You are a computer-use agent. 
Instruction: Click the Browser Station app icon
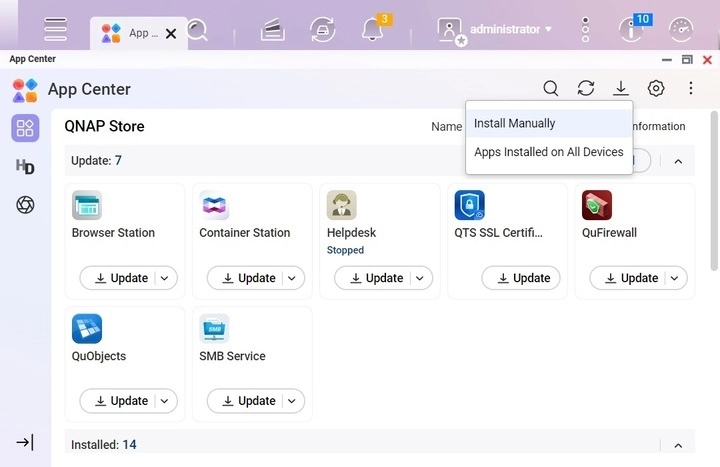point(87,205)
